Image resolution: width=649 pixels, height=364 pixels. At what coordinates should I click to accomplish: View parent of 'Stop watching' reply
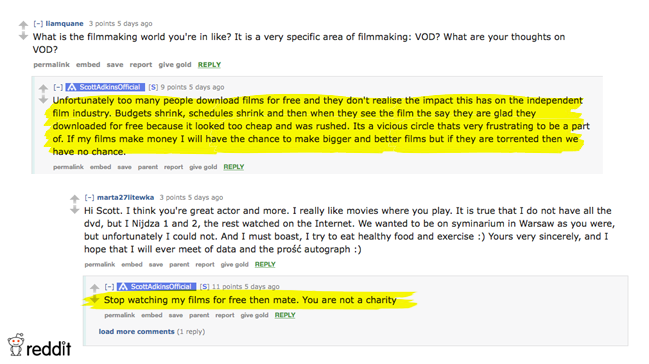click(x=199, y=315)
